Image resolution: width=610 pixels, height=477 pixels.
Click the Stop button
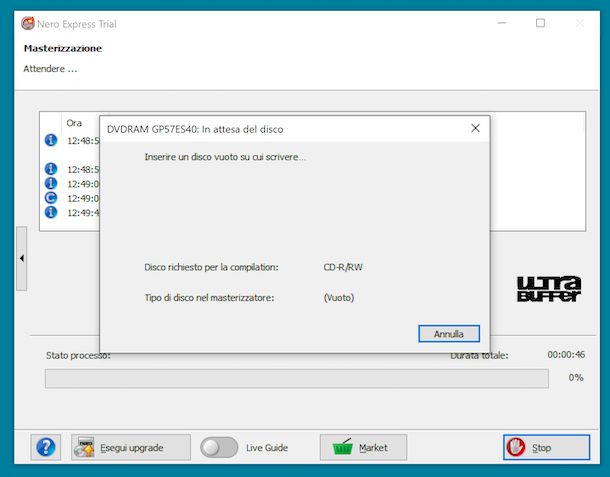546,447
